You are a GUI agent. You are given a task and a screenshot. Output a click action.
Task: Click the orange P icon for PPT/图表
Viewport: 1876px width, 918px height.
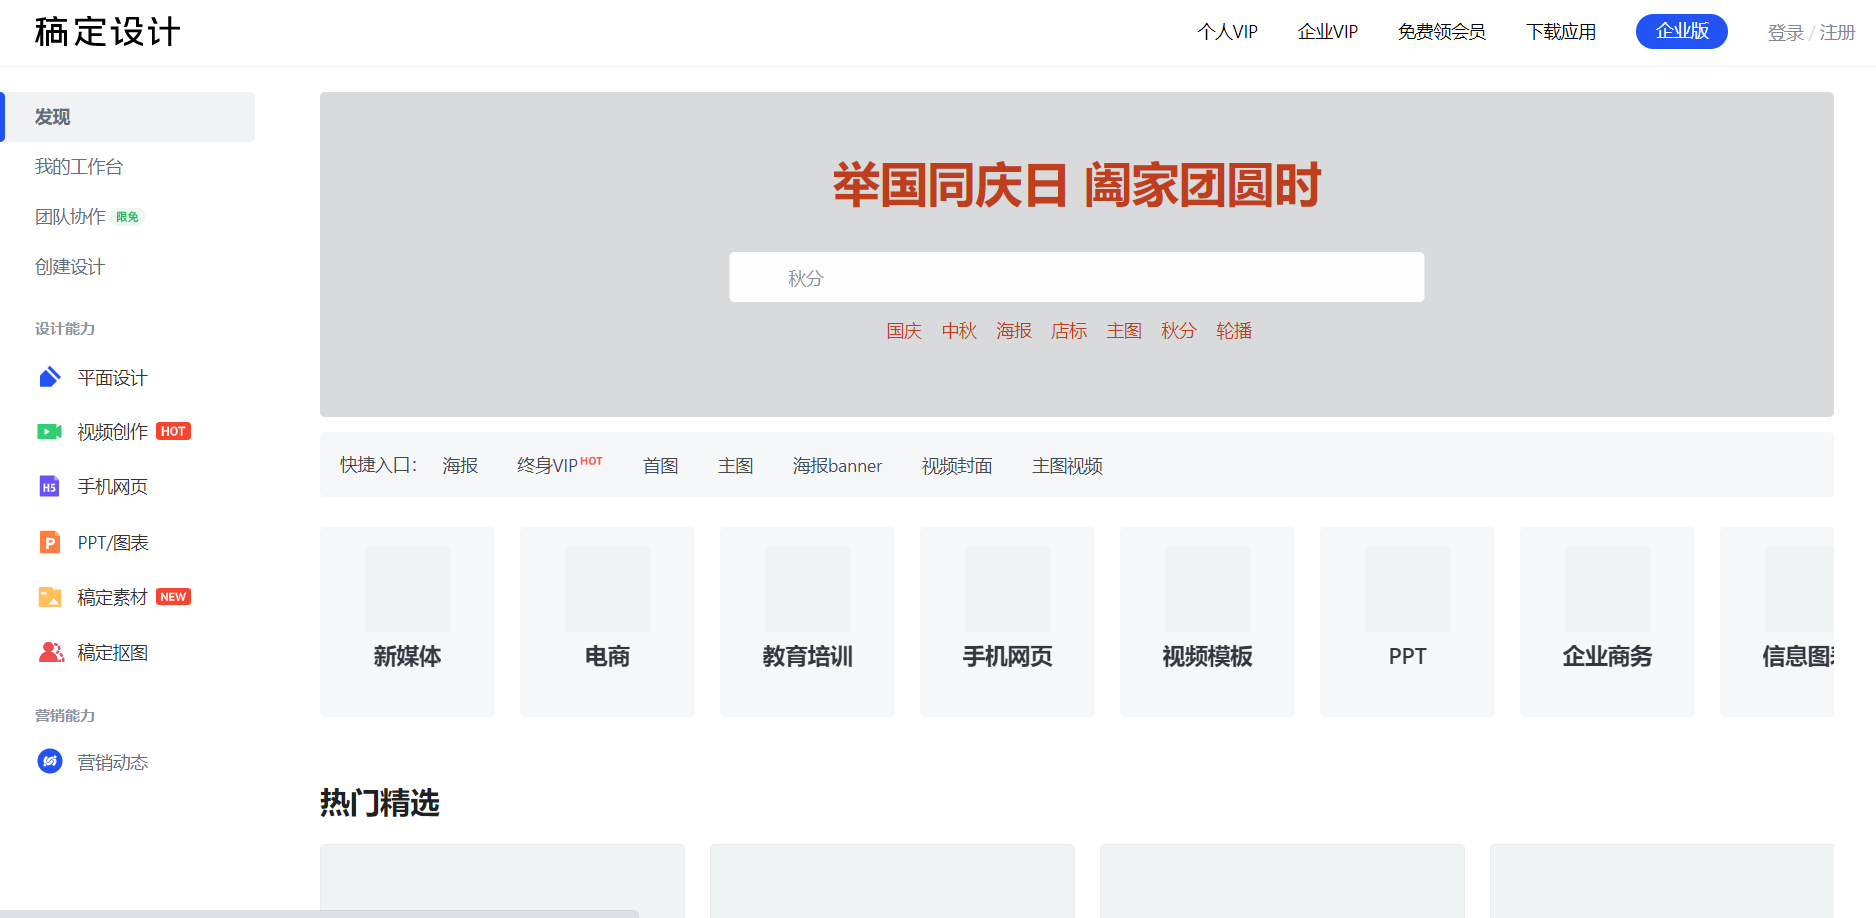tap(49, 542)
